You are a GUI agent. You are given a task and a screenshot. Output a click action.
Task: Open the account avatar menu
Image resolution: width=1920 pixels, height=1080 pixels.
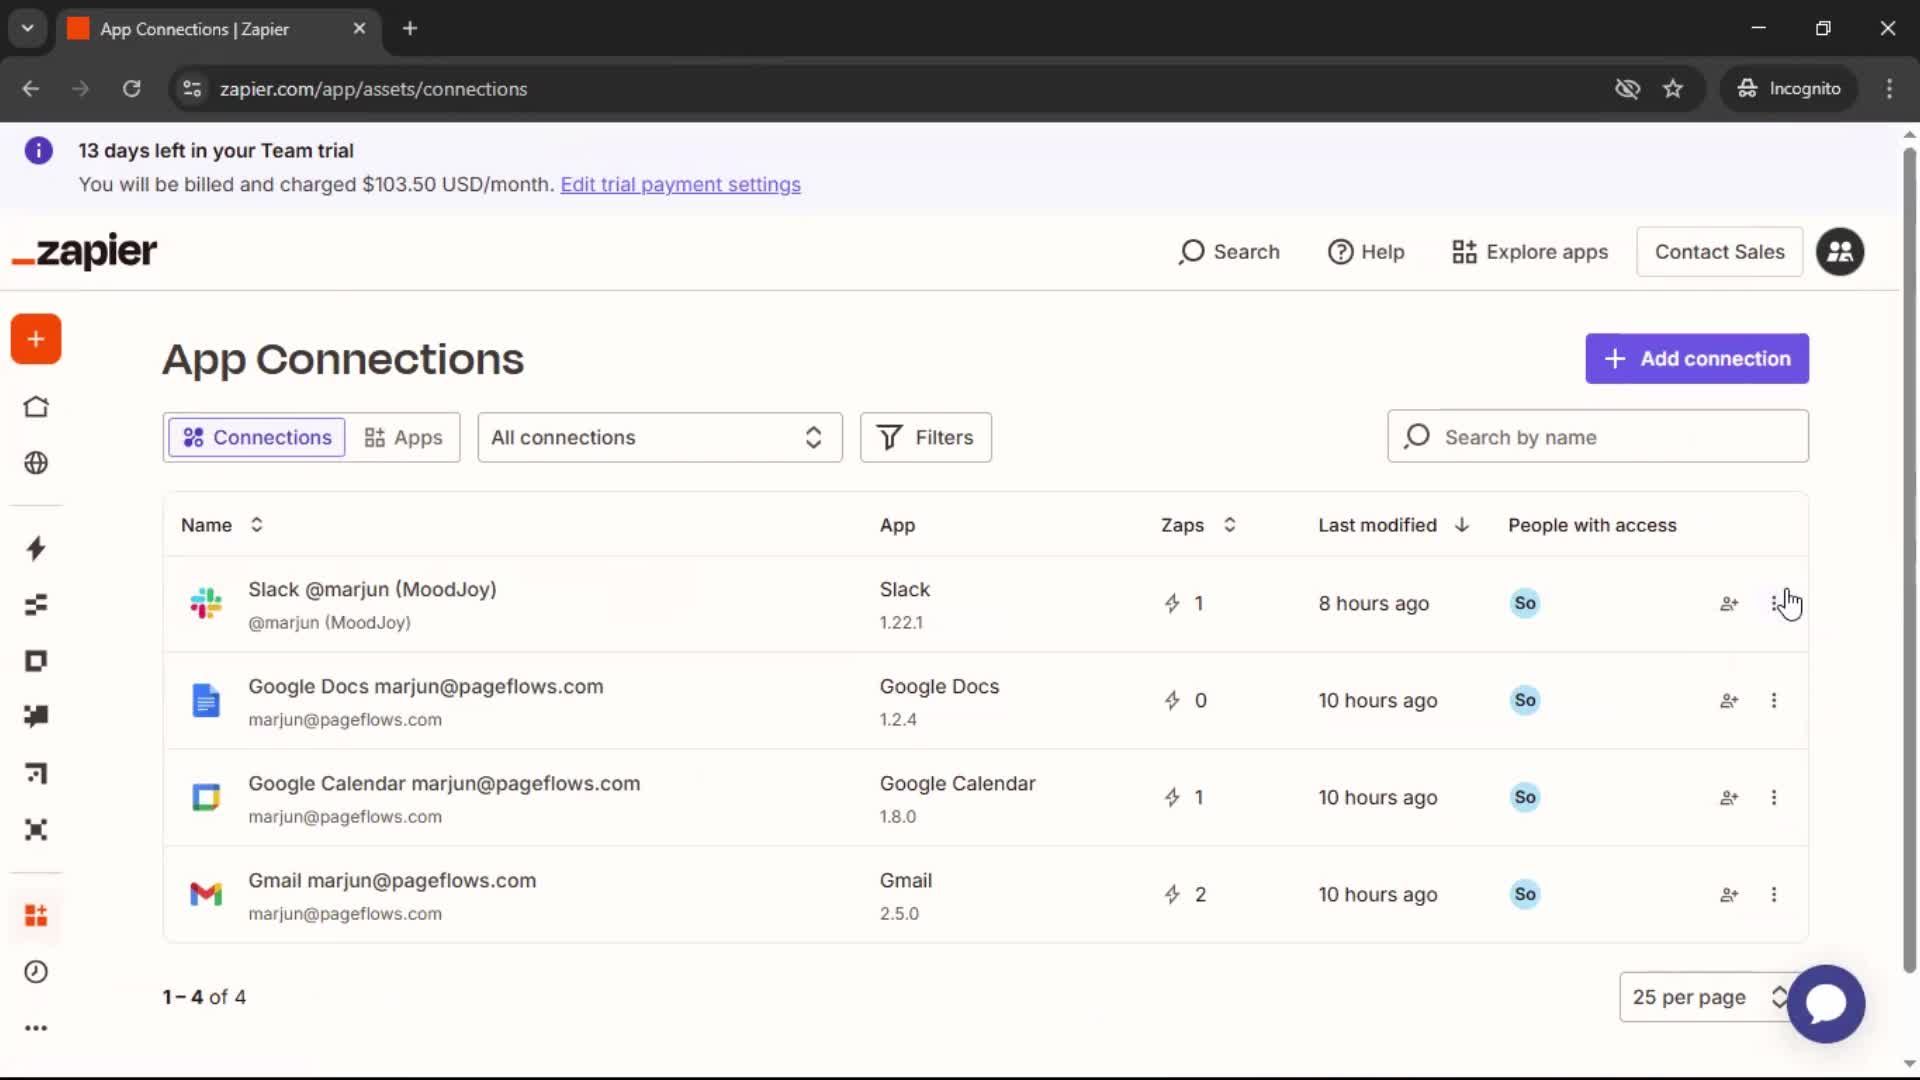tap(1840, 252)
